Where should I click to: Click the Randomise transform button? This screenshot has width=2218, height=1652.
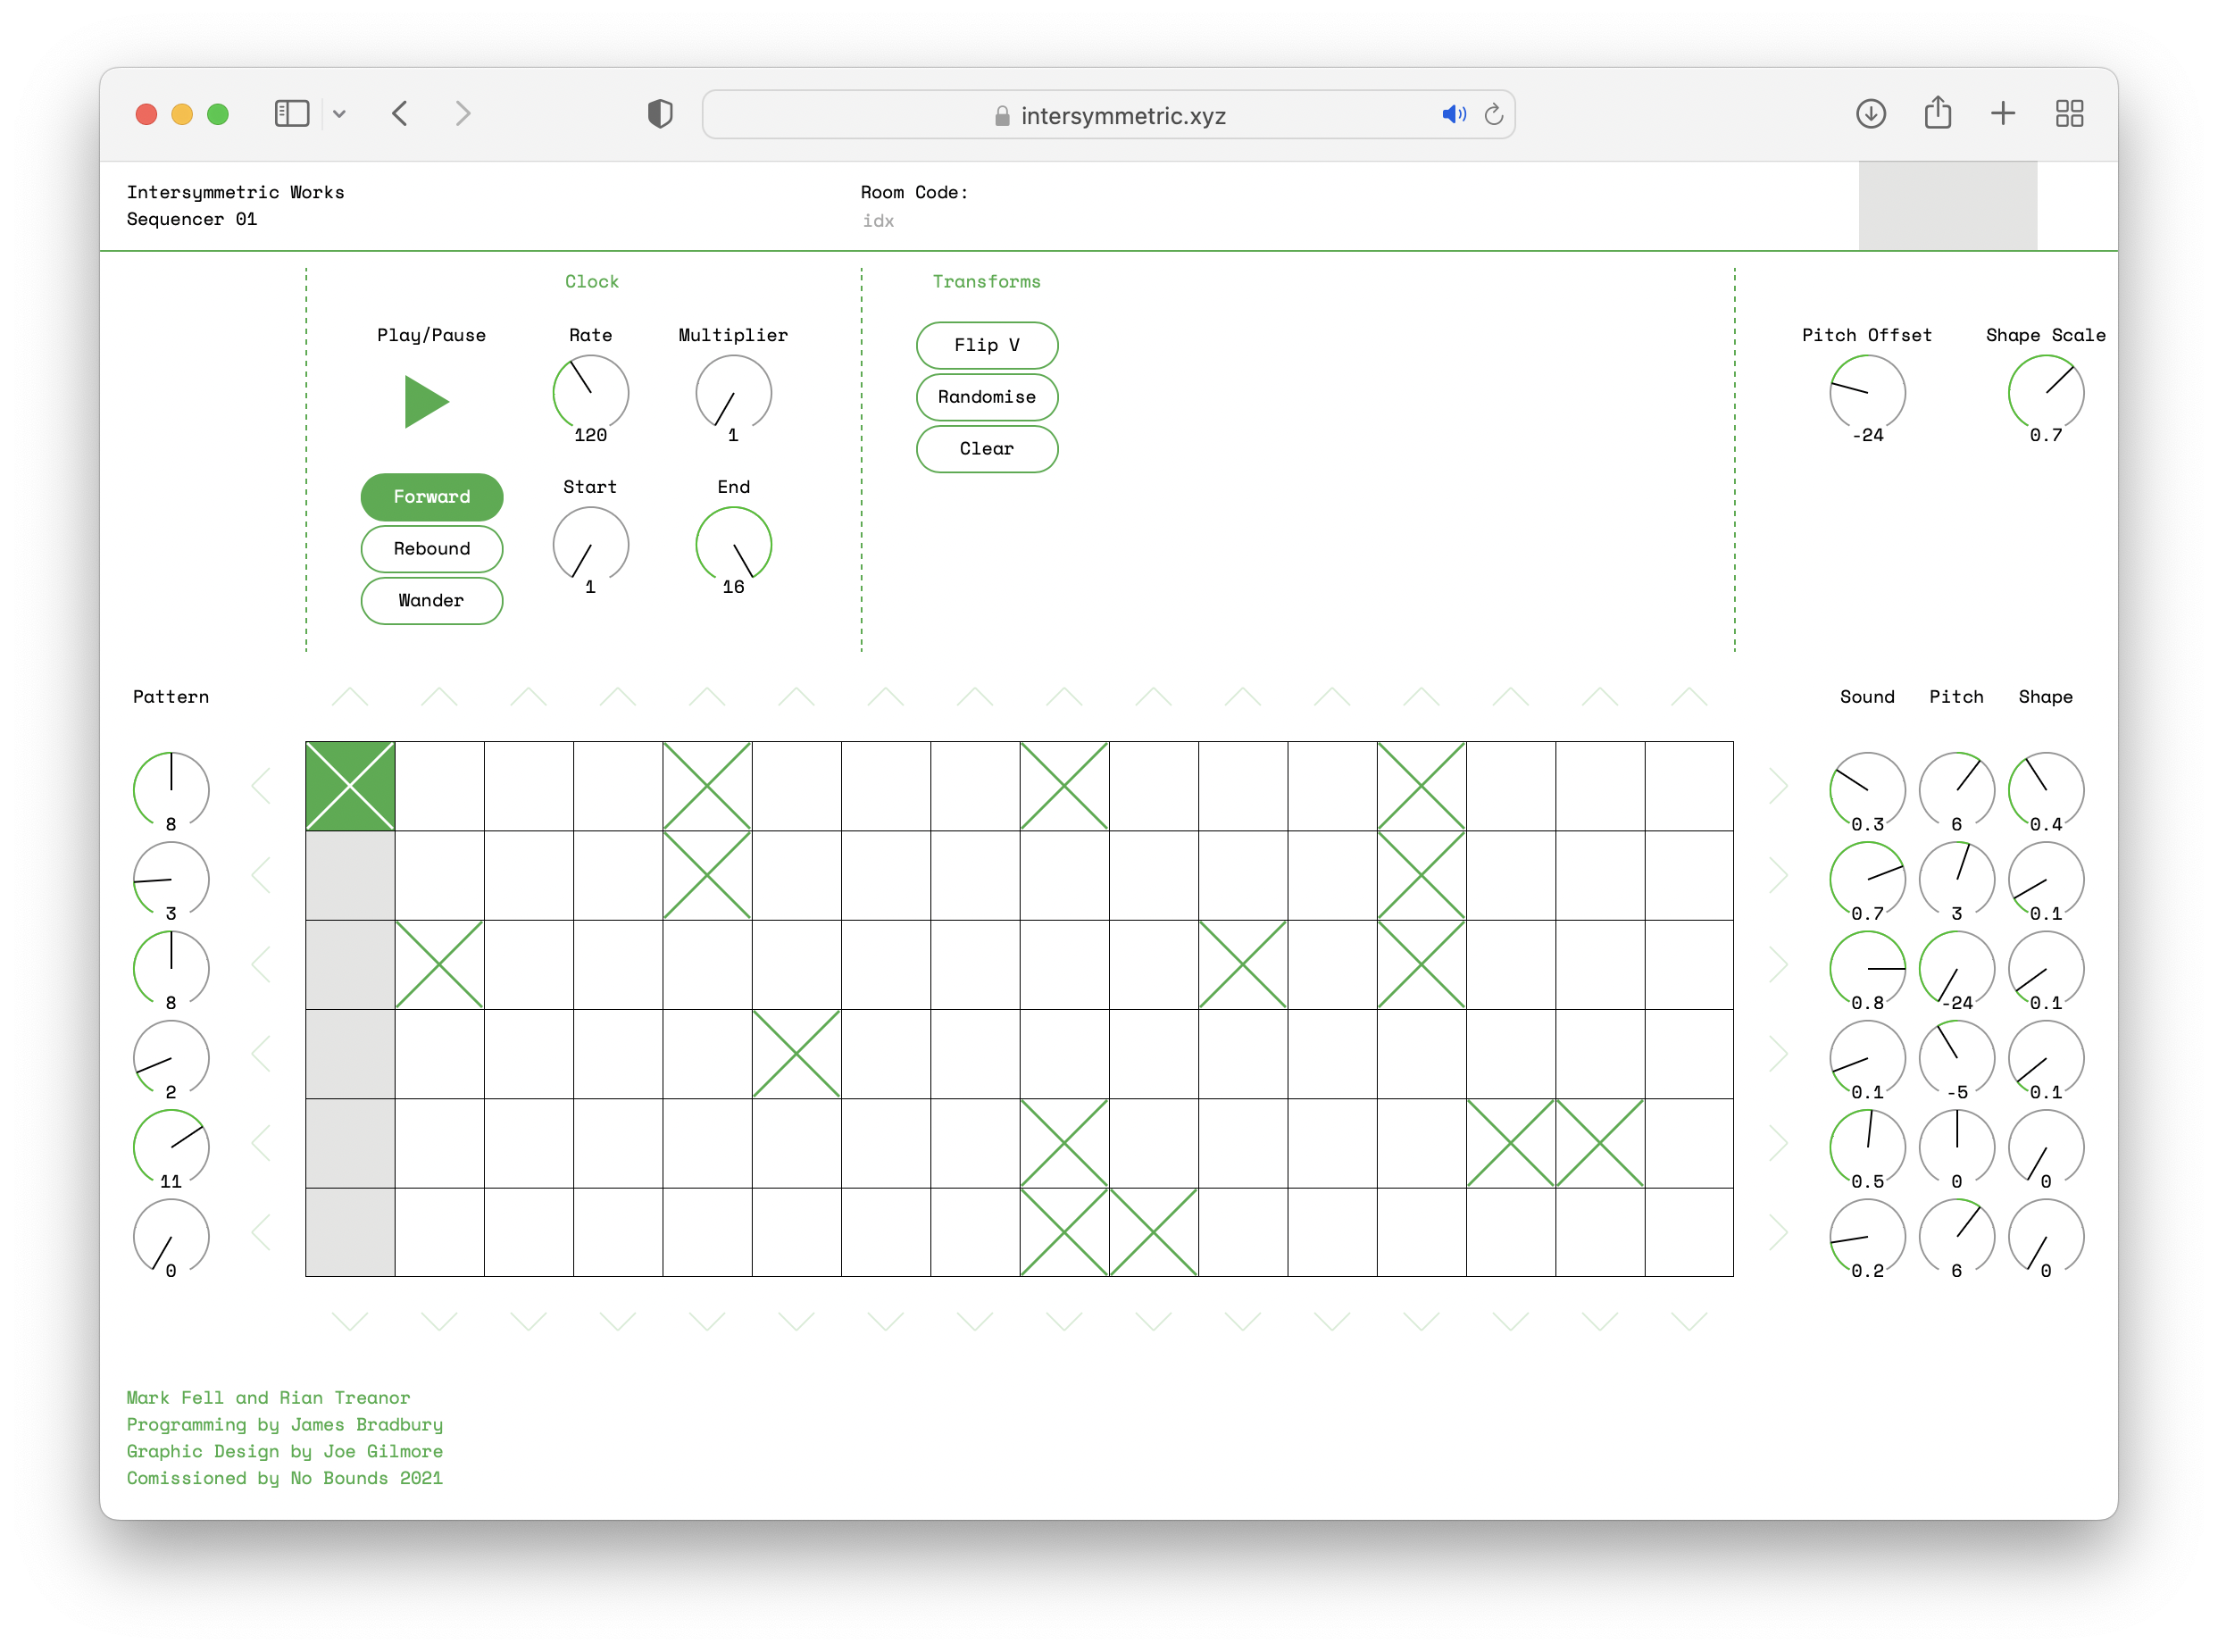(x=986, y=397)
